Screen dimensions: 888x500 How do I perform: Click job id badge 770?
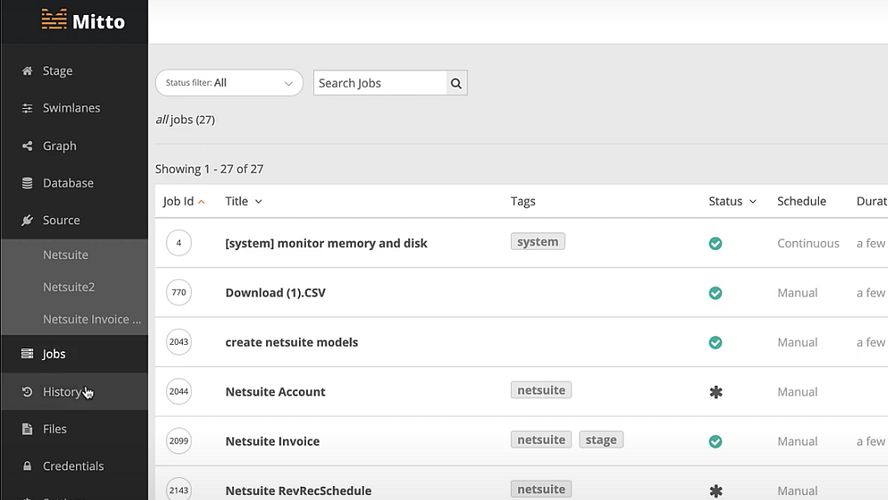coord(178,292)
